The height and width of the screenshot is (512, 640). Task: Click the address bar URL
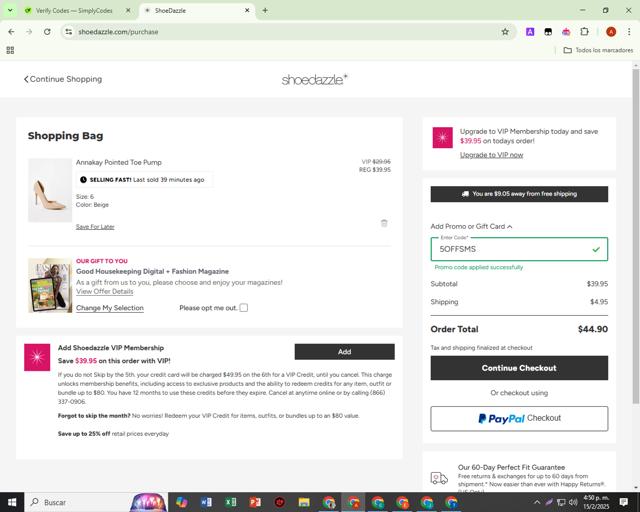point(118,32)
